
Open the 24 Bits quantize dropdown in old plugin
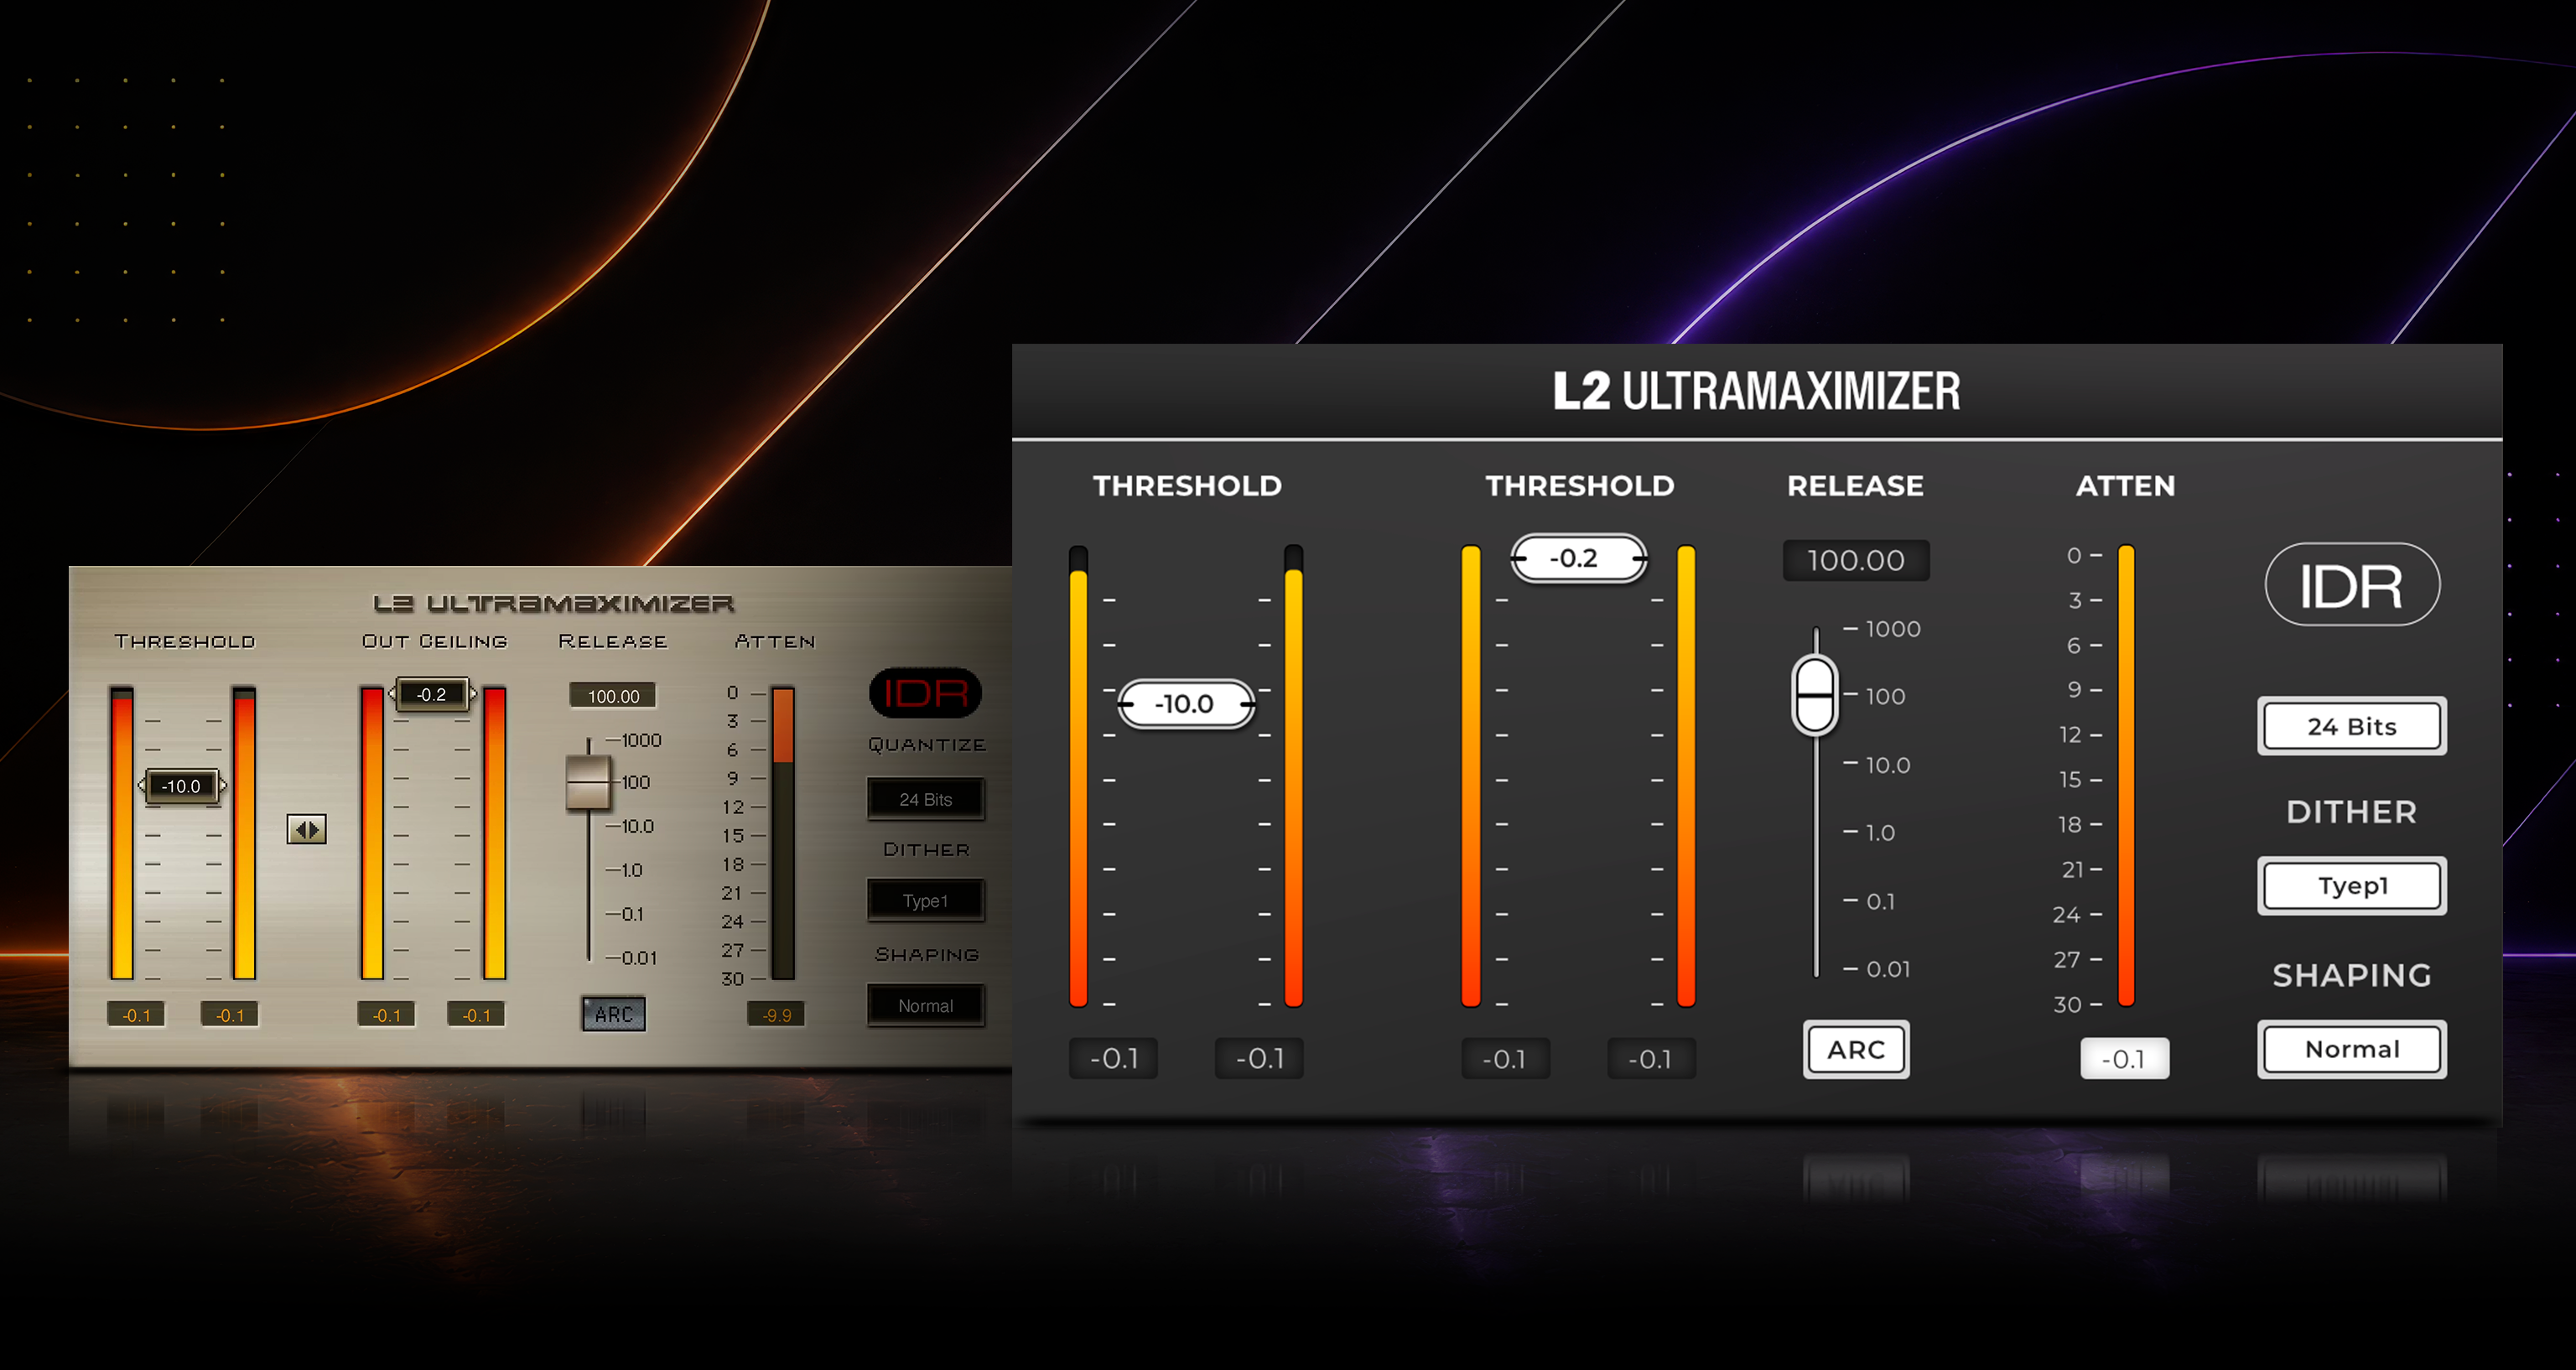[925, 799]
